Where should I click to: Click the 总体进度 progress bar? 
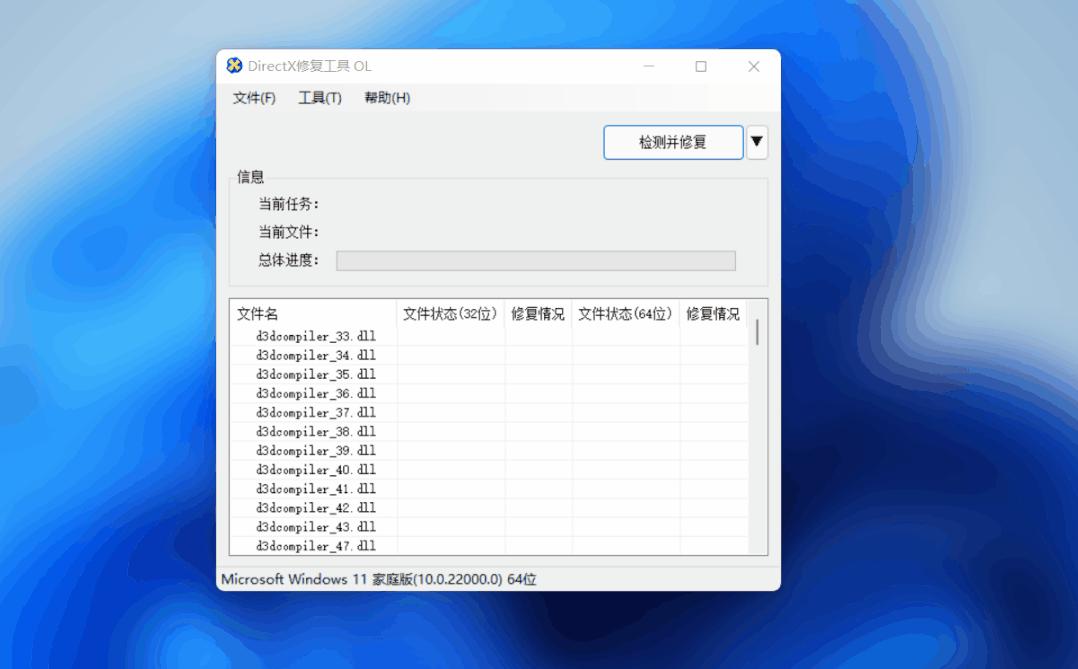click(536, 261)
